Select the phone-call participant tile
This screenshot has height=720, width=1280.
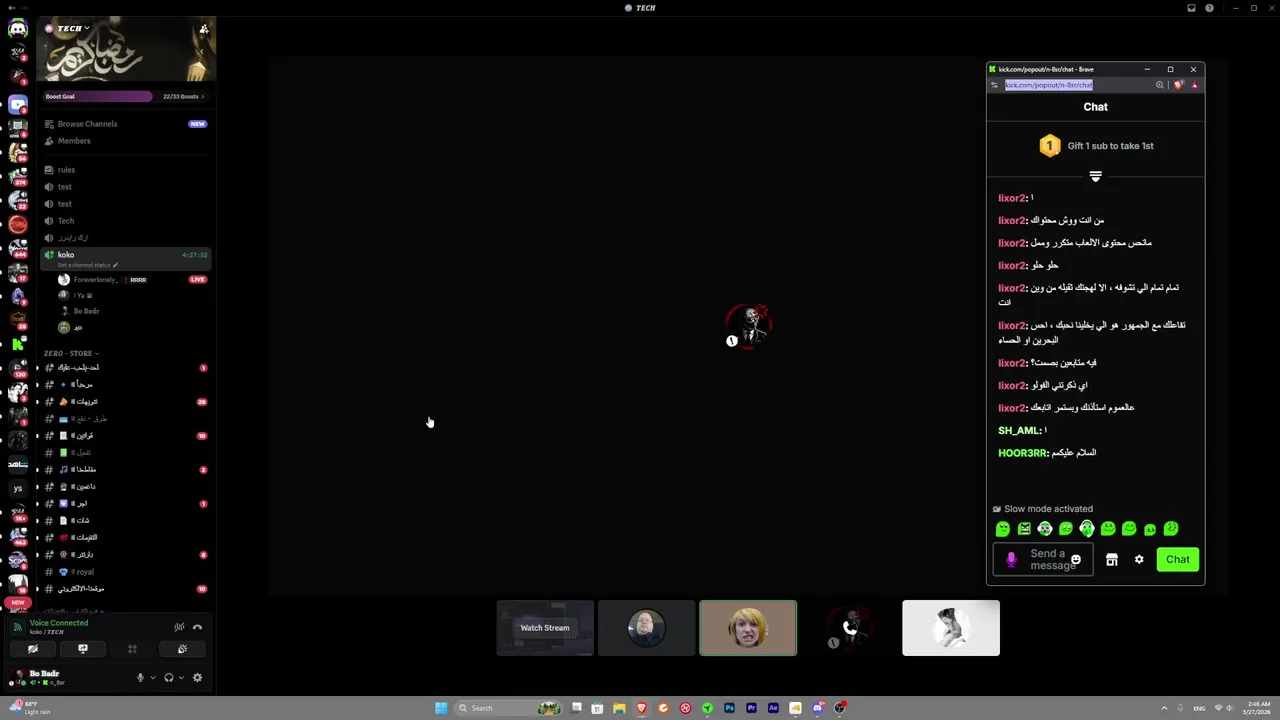pos(849,628)
